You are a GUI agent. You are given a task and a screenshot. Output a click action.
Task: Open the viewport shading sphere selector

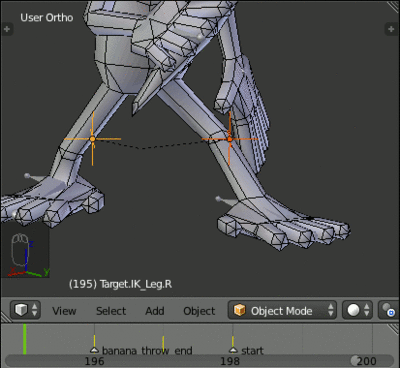357,310
